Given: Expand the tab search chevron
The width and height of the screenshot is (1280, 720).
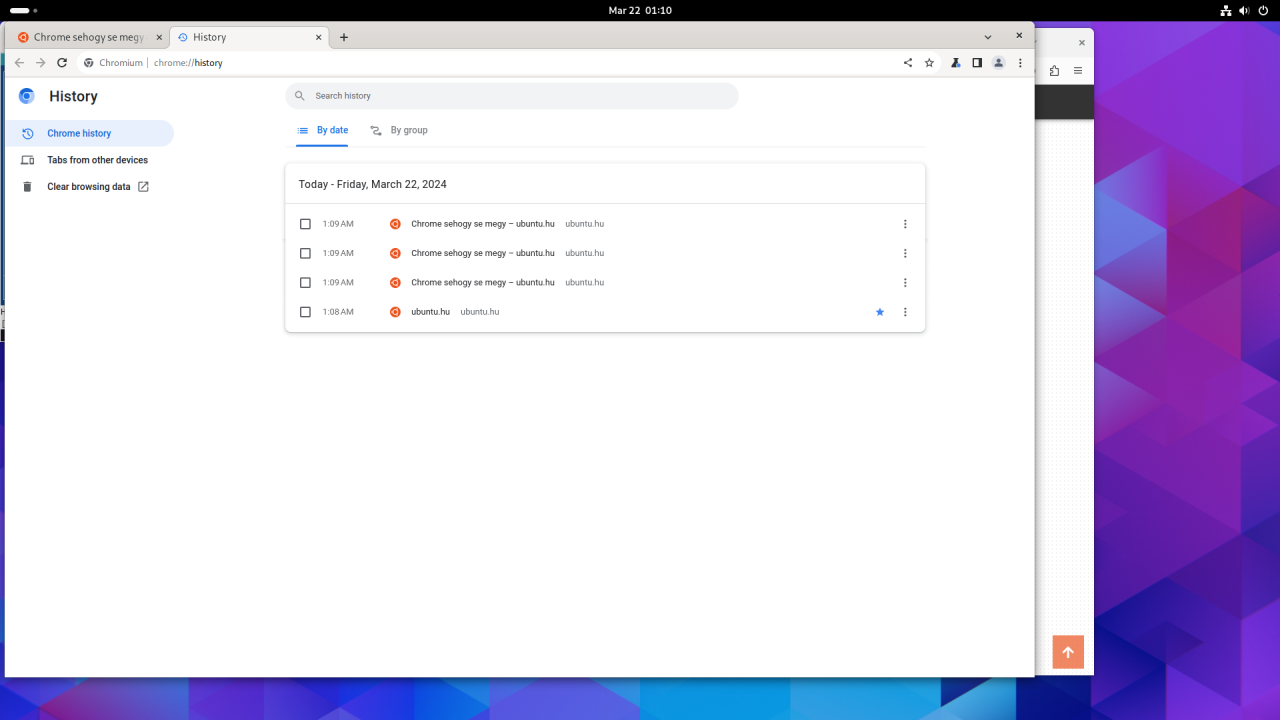Looking at the screenshot, I should click(x=988, y=37).
